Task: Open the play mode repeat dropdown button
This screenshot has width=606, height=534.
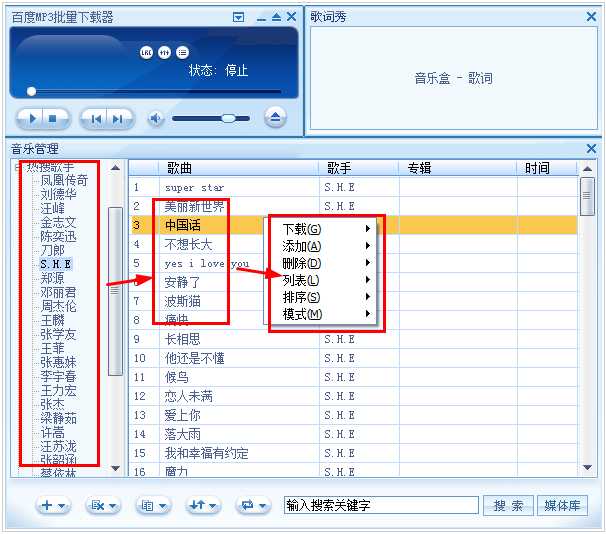Action: pyautogui.click(x=253, y=505)
